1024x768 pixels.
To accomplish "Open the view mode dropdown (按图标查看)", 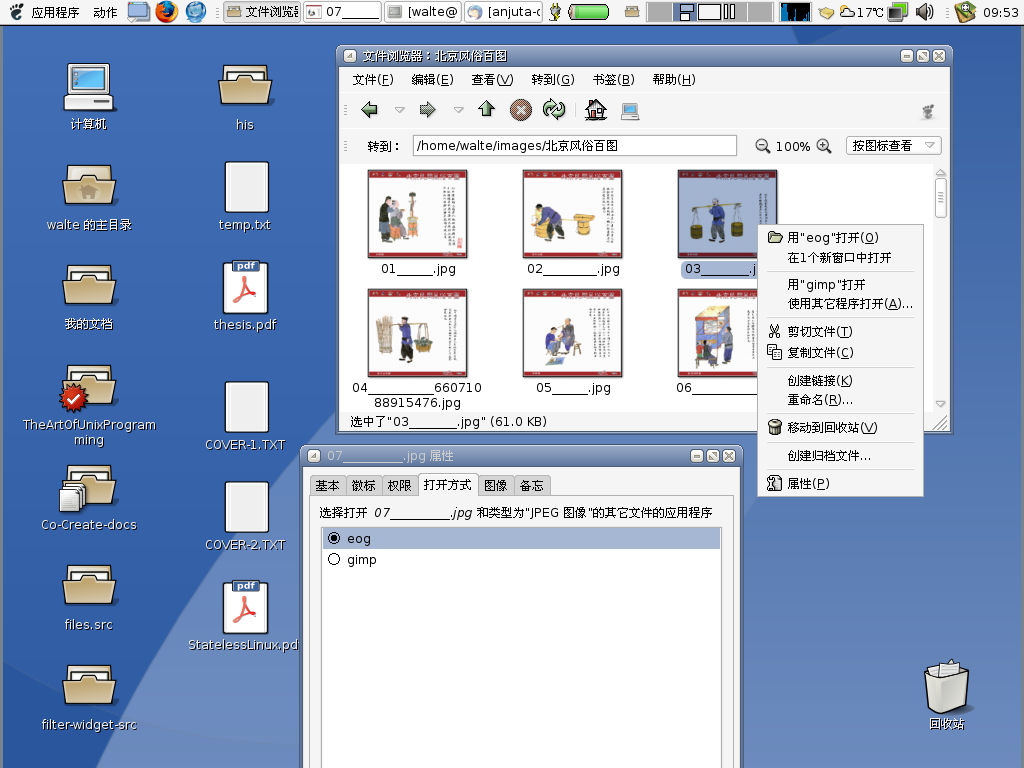I will [893, 146].
